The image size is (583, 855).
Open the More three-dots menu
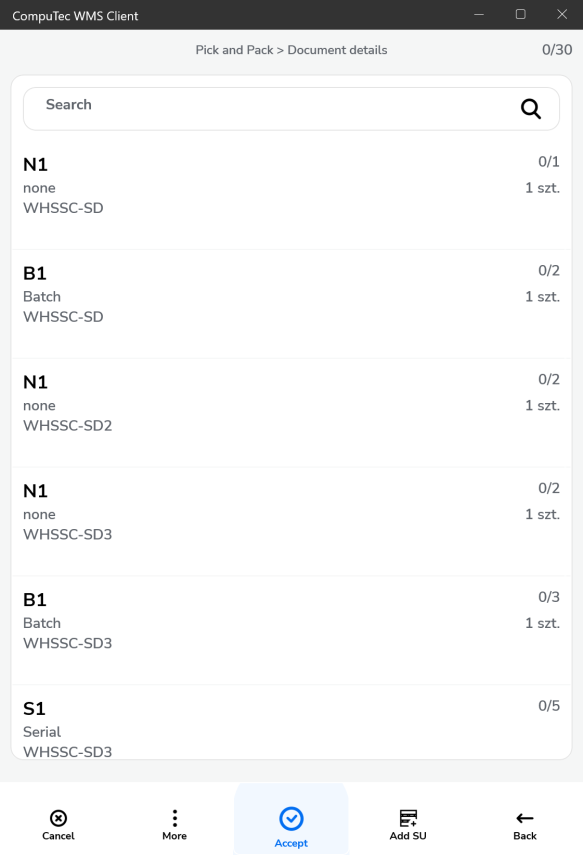[x=175, y=818]
